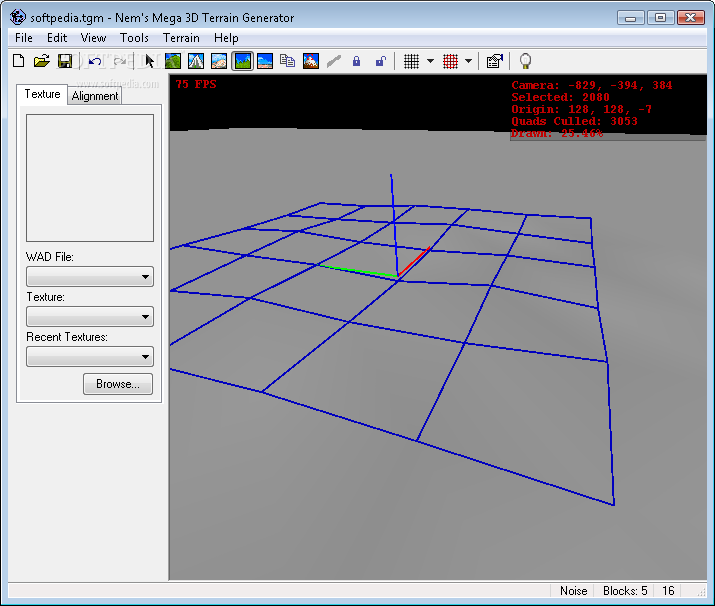This screenshot has height=606, width=715.
Task: Open the Terrain menu
Action: click(x=181, y=38)
